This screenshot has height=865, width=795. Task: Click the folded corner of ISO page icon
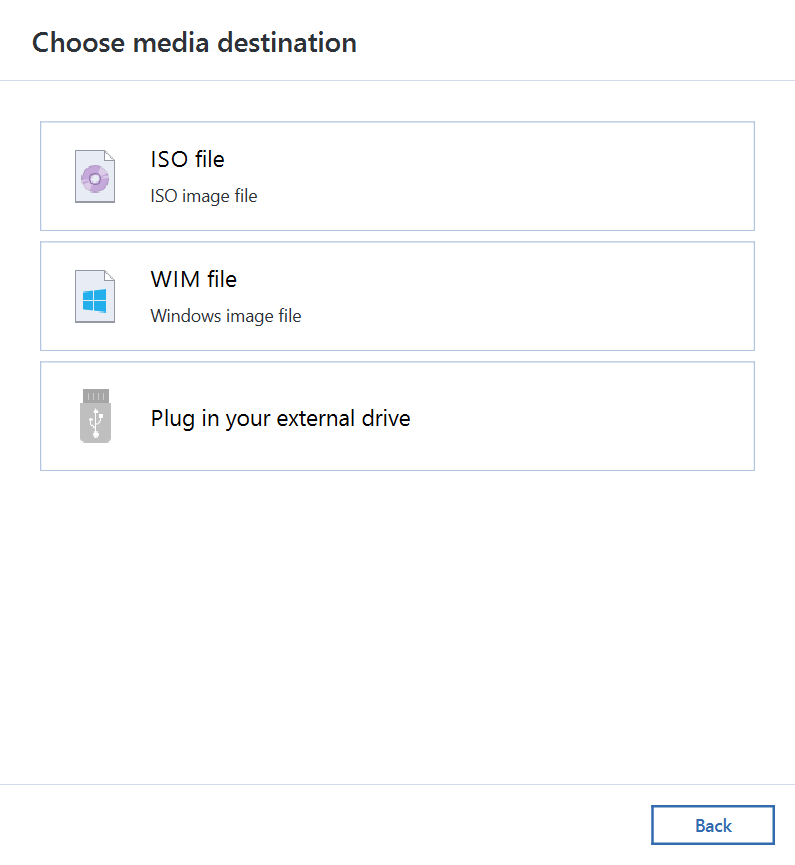point(109,156)
